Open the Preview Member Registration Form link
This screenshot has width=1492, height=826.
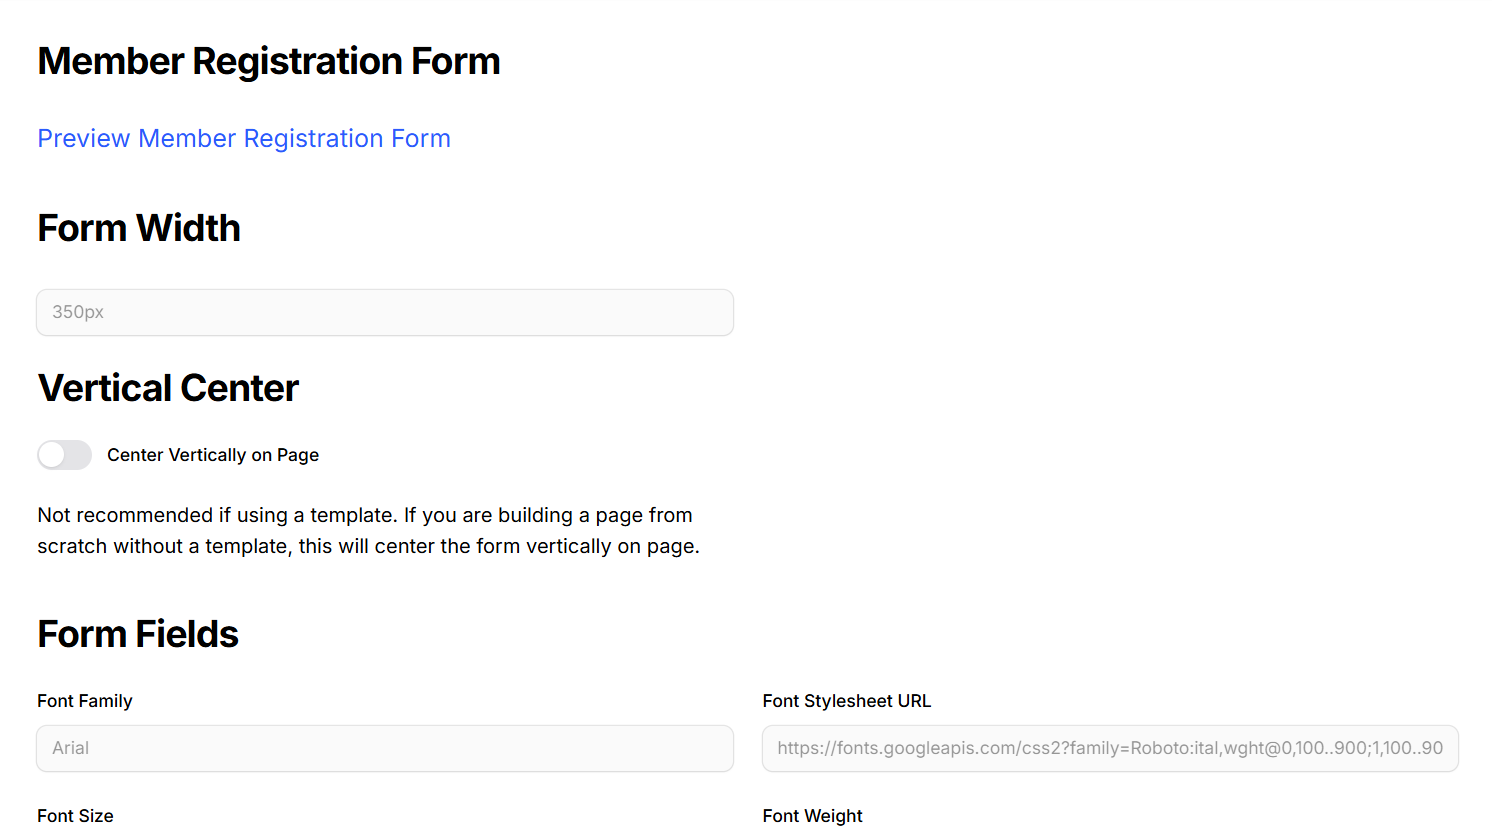pos(244,138)
